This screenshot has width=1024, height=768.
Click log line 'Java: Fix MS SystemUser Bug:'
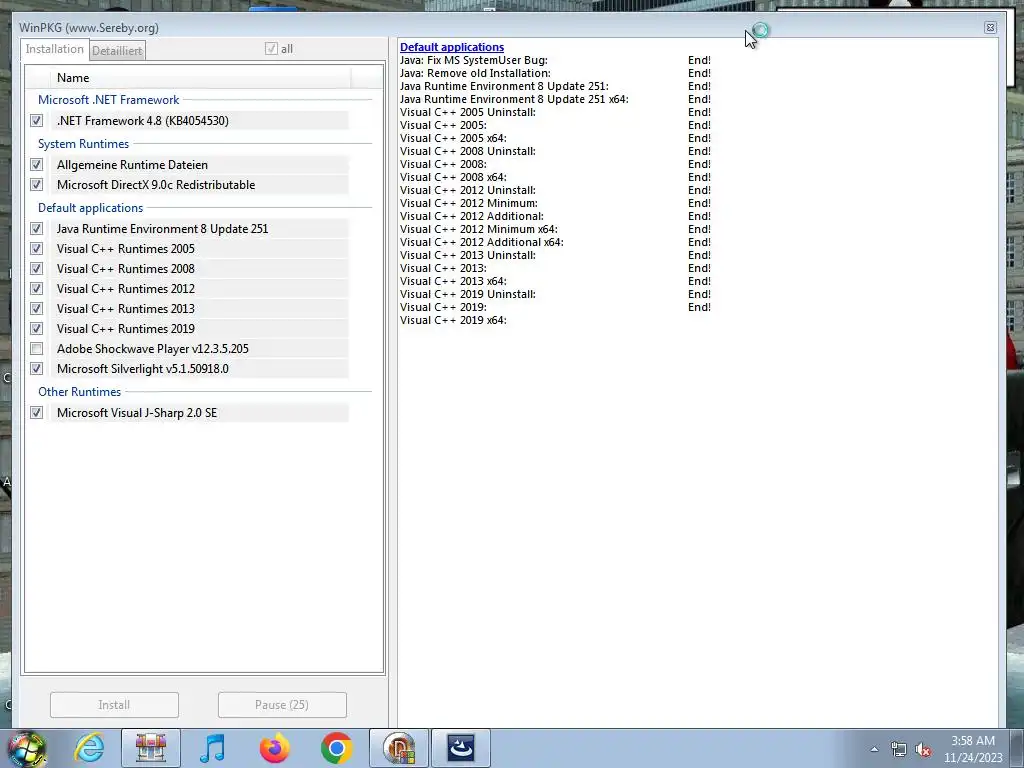pyautogui.click(x=473, y=60)
